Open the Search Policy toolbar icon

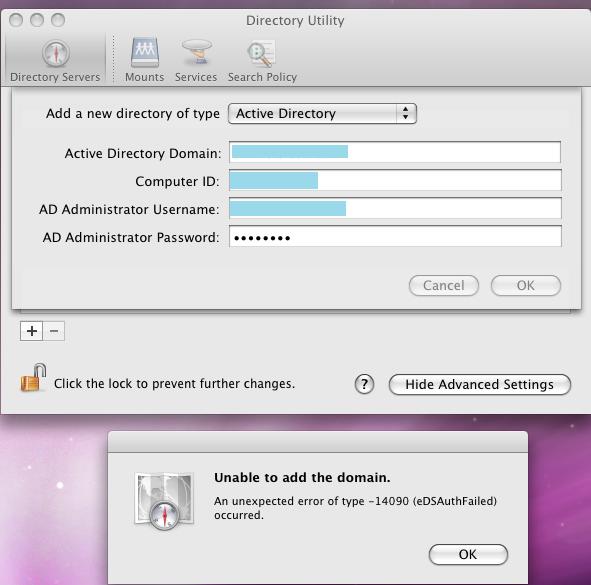[262, 60]
